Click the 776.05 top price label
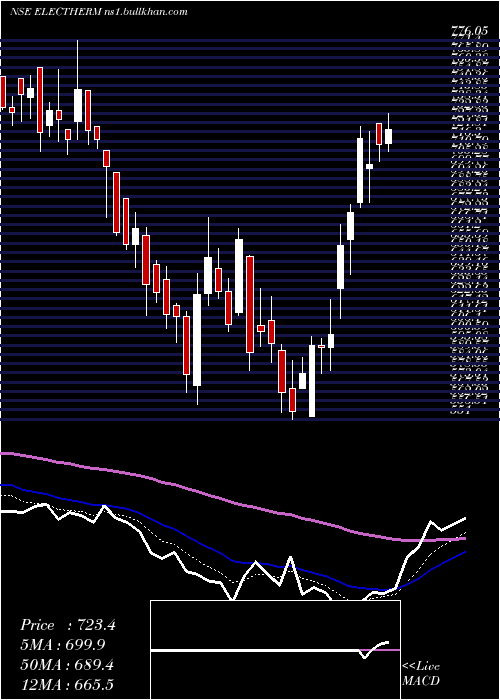 (x=468, y=32)
